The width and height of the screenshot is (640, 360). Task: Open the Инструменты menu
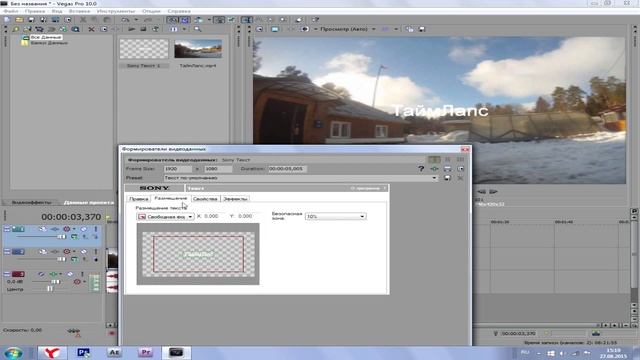[x=116, y=11]
